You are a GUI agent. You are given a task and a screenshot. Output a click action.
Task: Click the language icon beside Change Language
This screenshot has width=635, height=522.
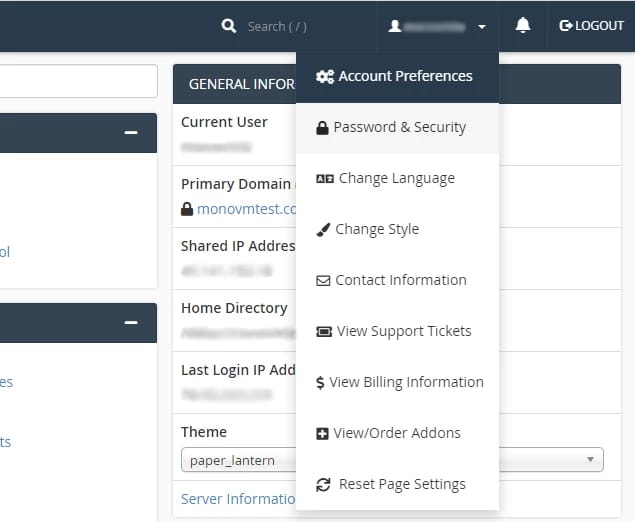pyautogui.click(x=325, y=179)
